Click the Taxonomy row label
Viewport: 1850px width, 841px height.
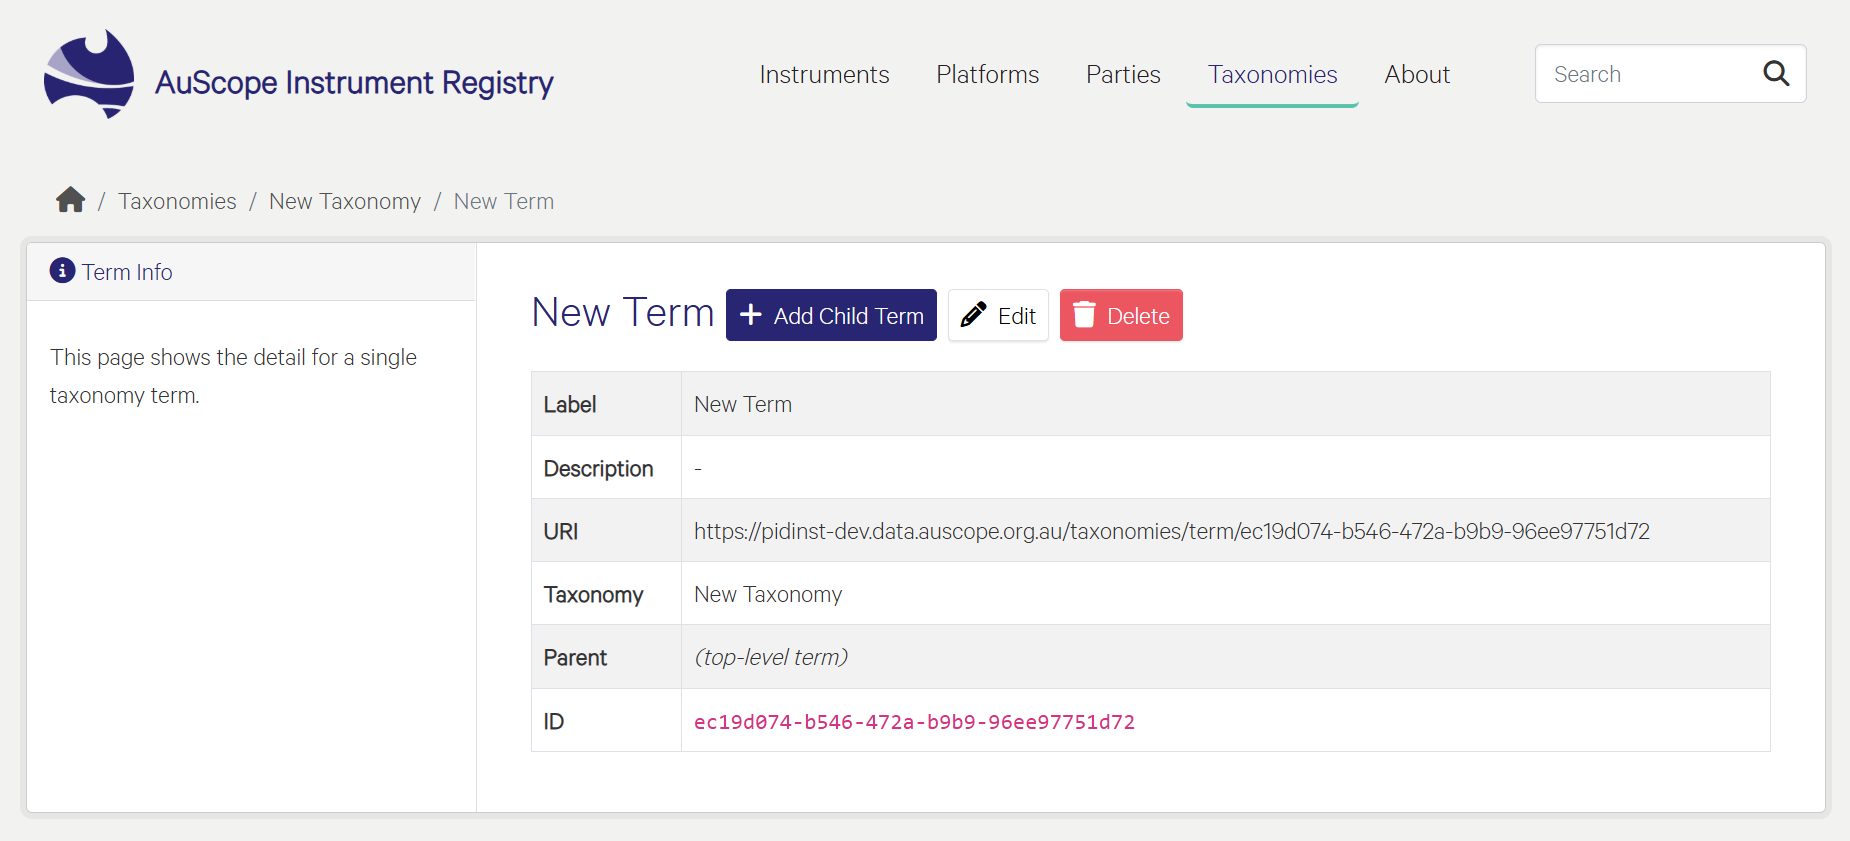593,594
